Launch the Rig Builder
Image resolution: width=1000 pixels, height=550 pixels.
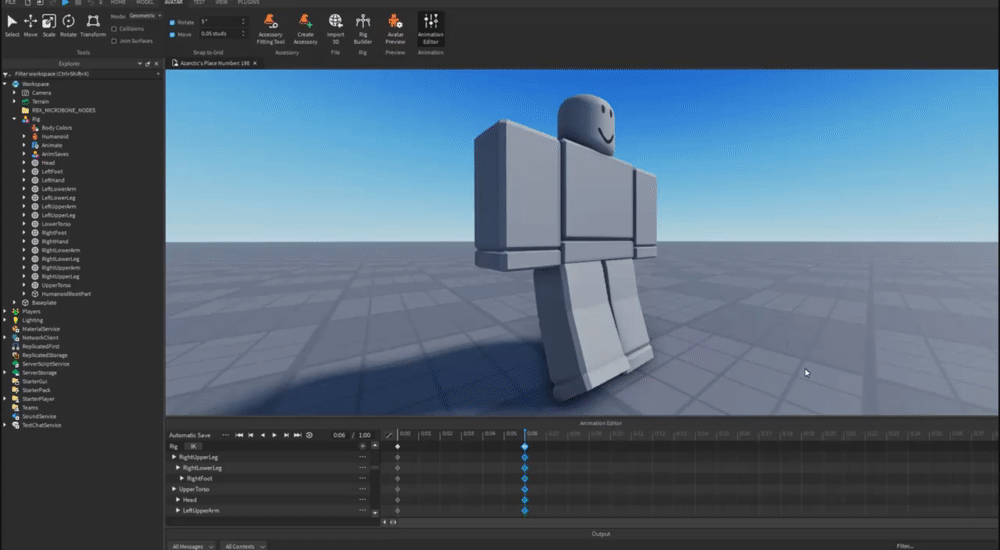click(x=363, y=22)
